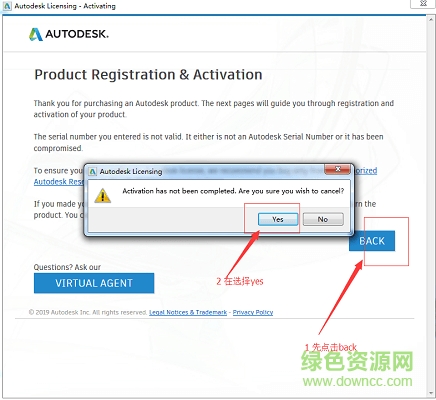Follow the Autodesk Reseller link
The height and width of the screenshot is (400, 436).
pyautogui.click(x=59, y=182)
